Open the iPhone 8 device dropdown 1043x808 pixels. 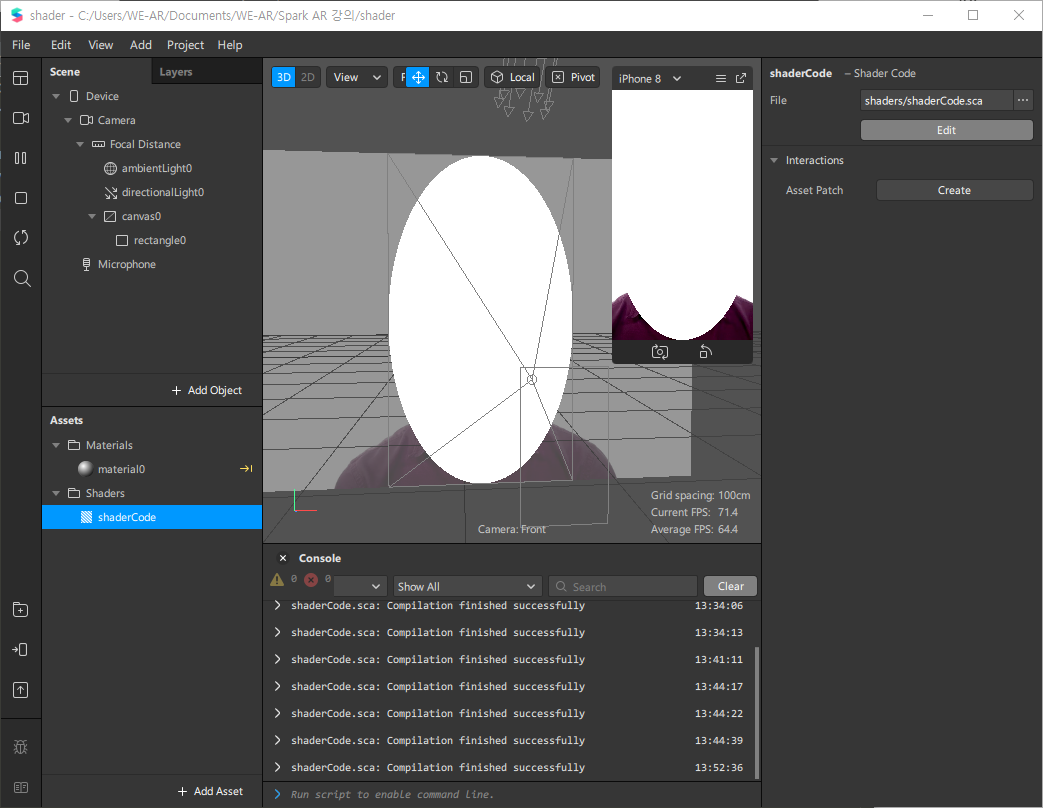click(650, 78)
